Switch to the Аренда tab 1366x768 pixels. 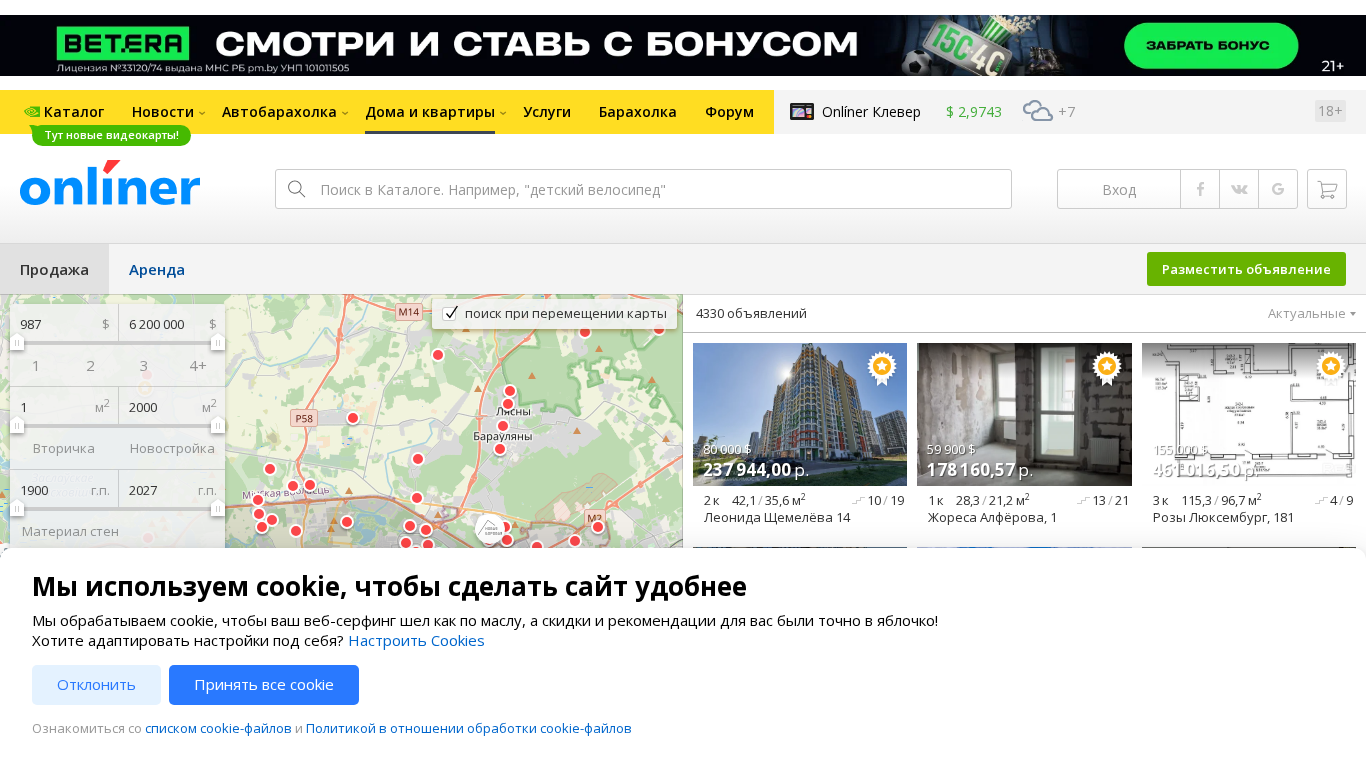[157, 269]
